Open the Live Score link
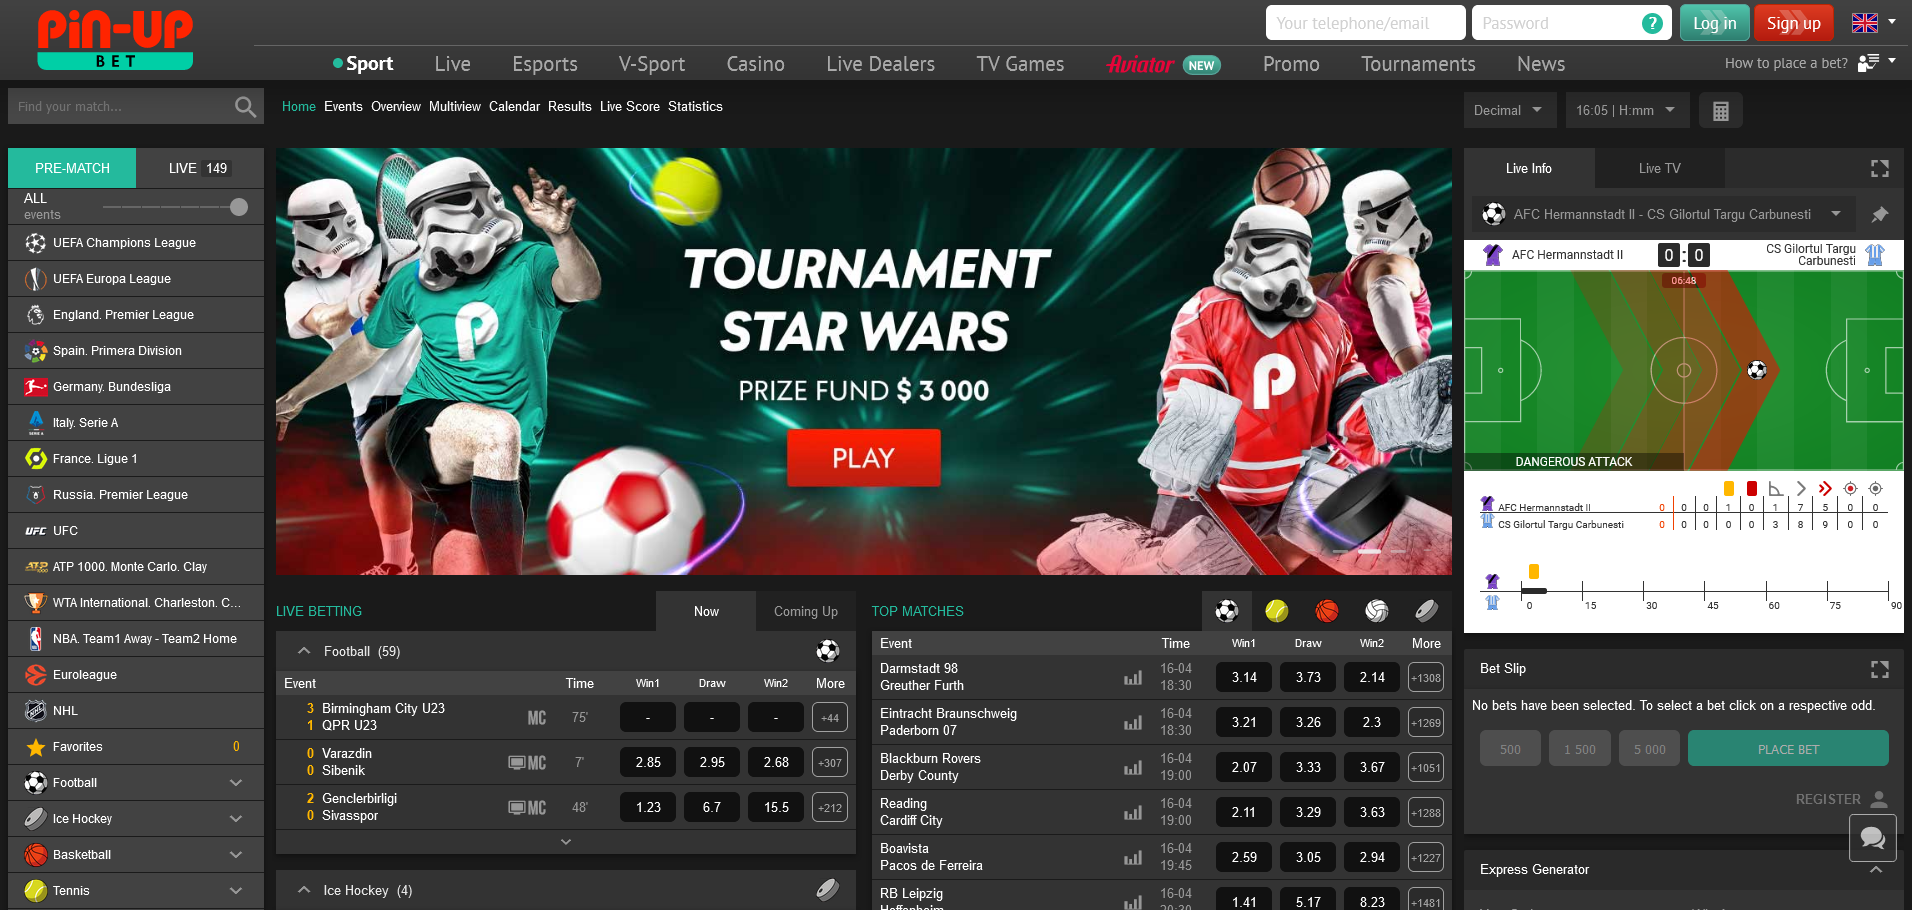The width and height of the screenshot is (1912, 910). [630, 106]
